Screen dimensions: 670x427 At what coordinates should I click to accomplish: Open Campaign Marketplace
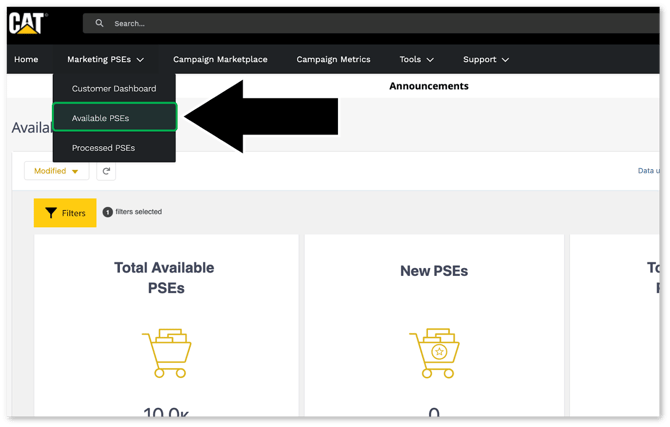[x=220, y=59]
